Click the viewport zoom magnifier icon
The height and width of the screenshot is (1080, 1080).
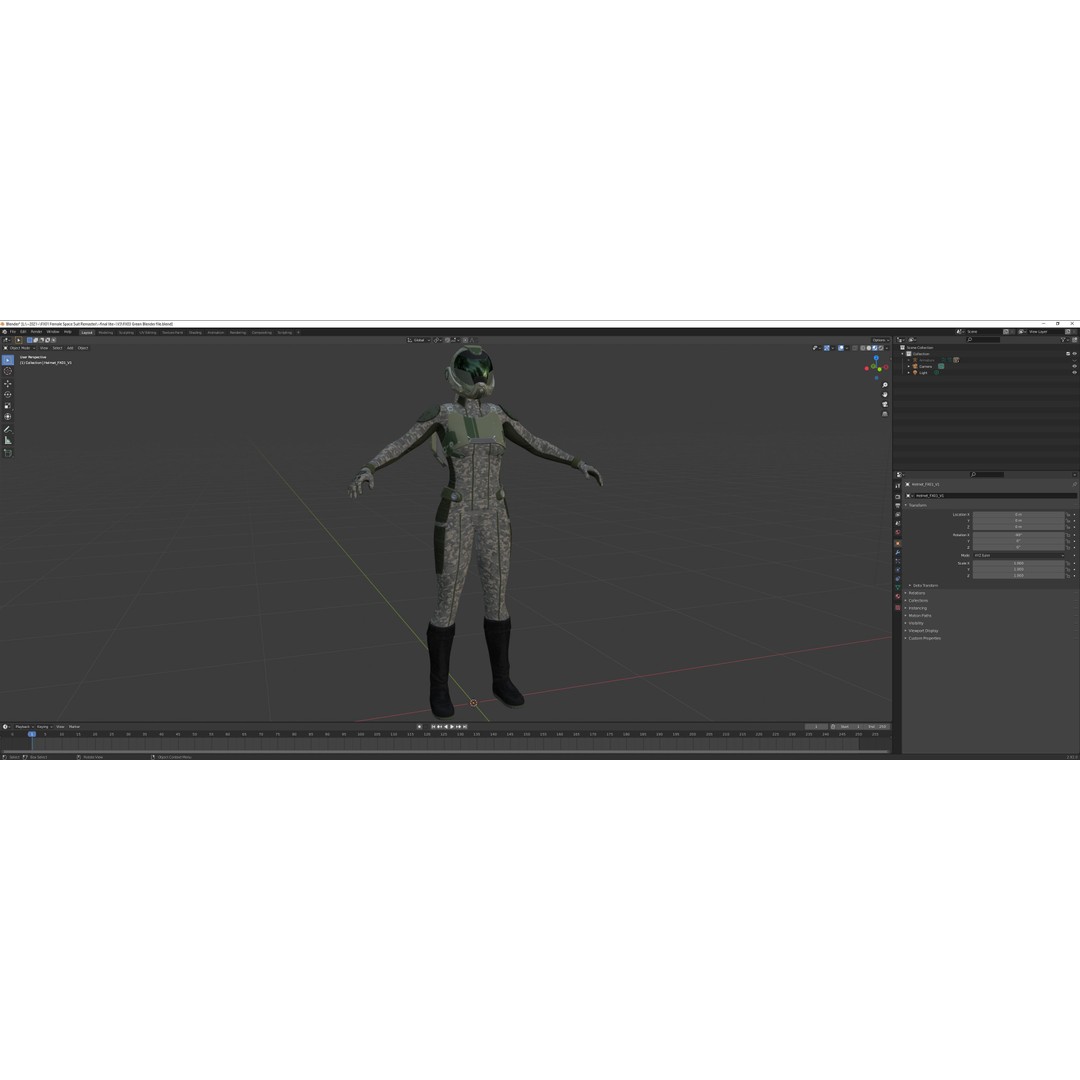[884, 385]
